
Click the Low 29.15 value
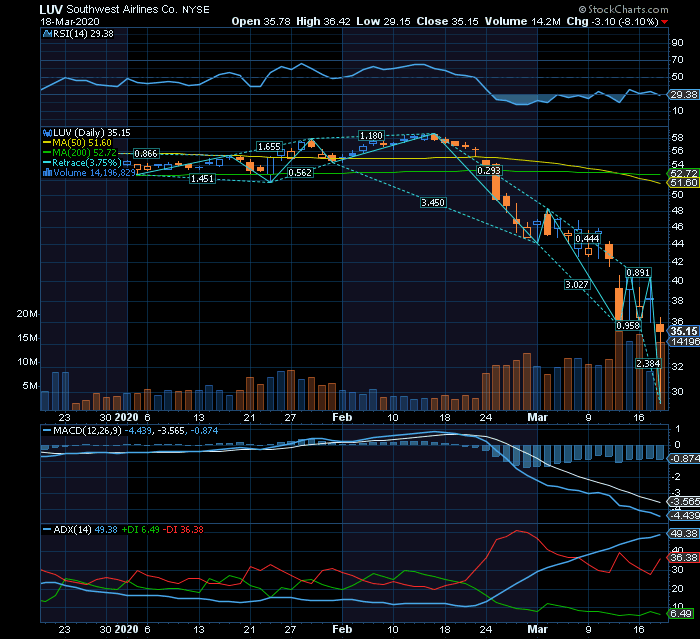coord(383,21)
